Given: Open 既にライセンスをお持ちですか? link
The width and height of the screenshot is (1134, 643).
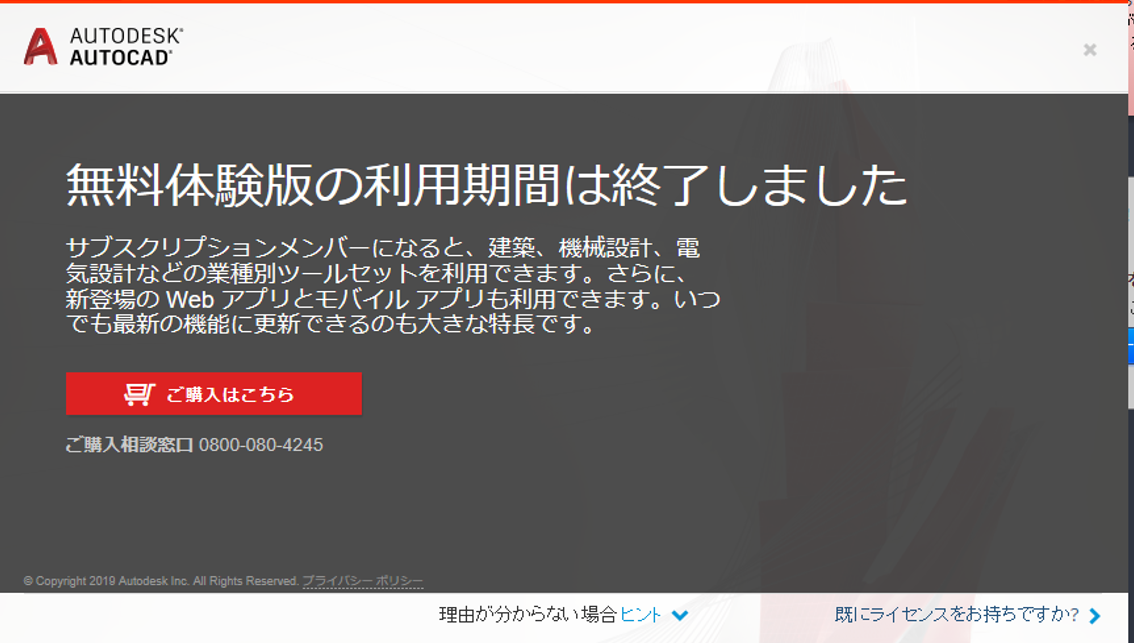Looking at the screenshot, I should point(957,615).
